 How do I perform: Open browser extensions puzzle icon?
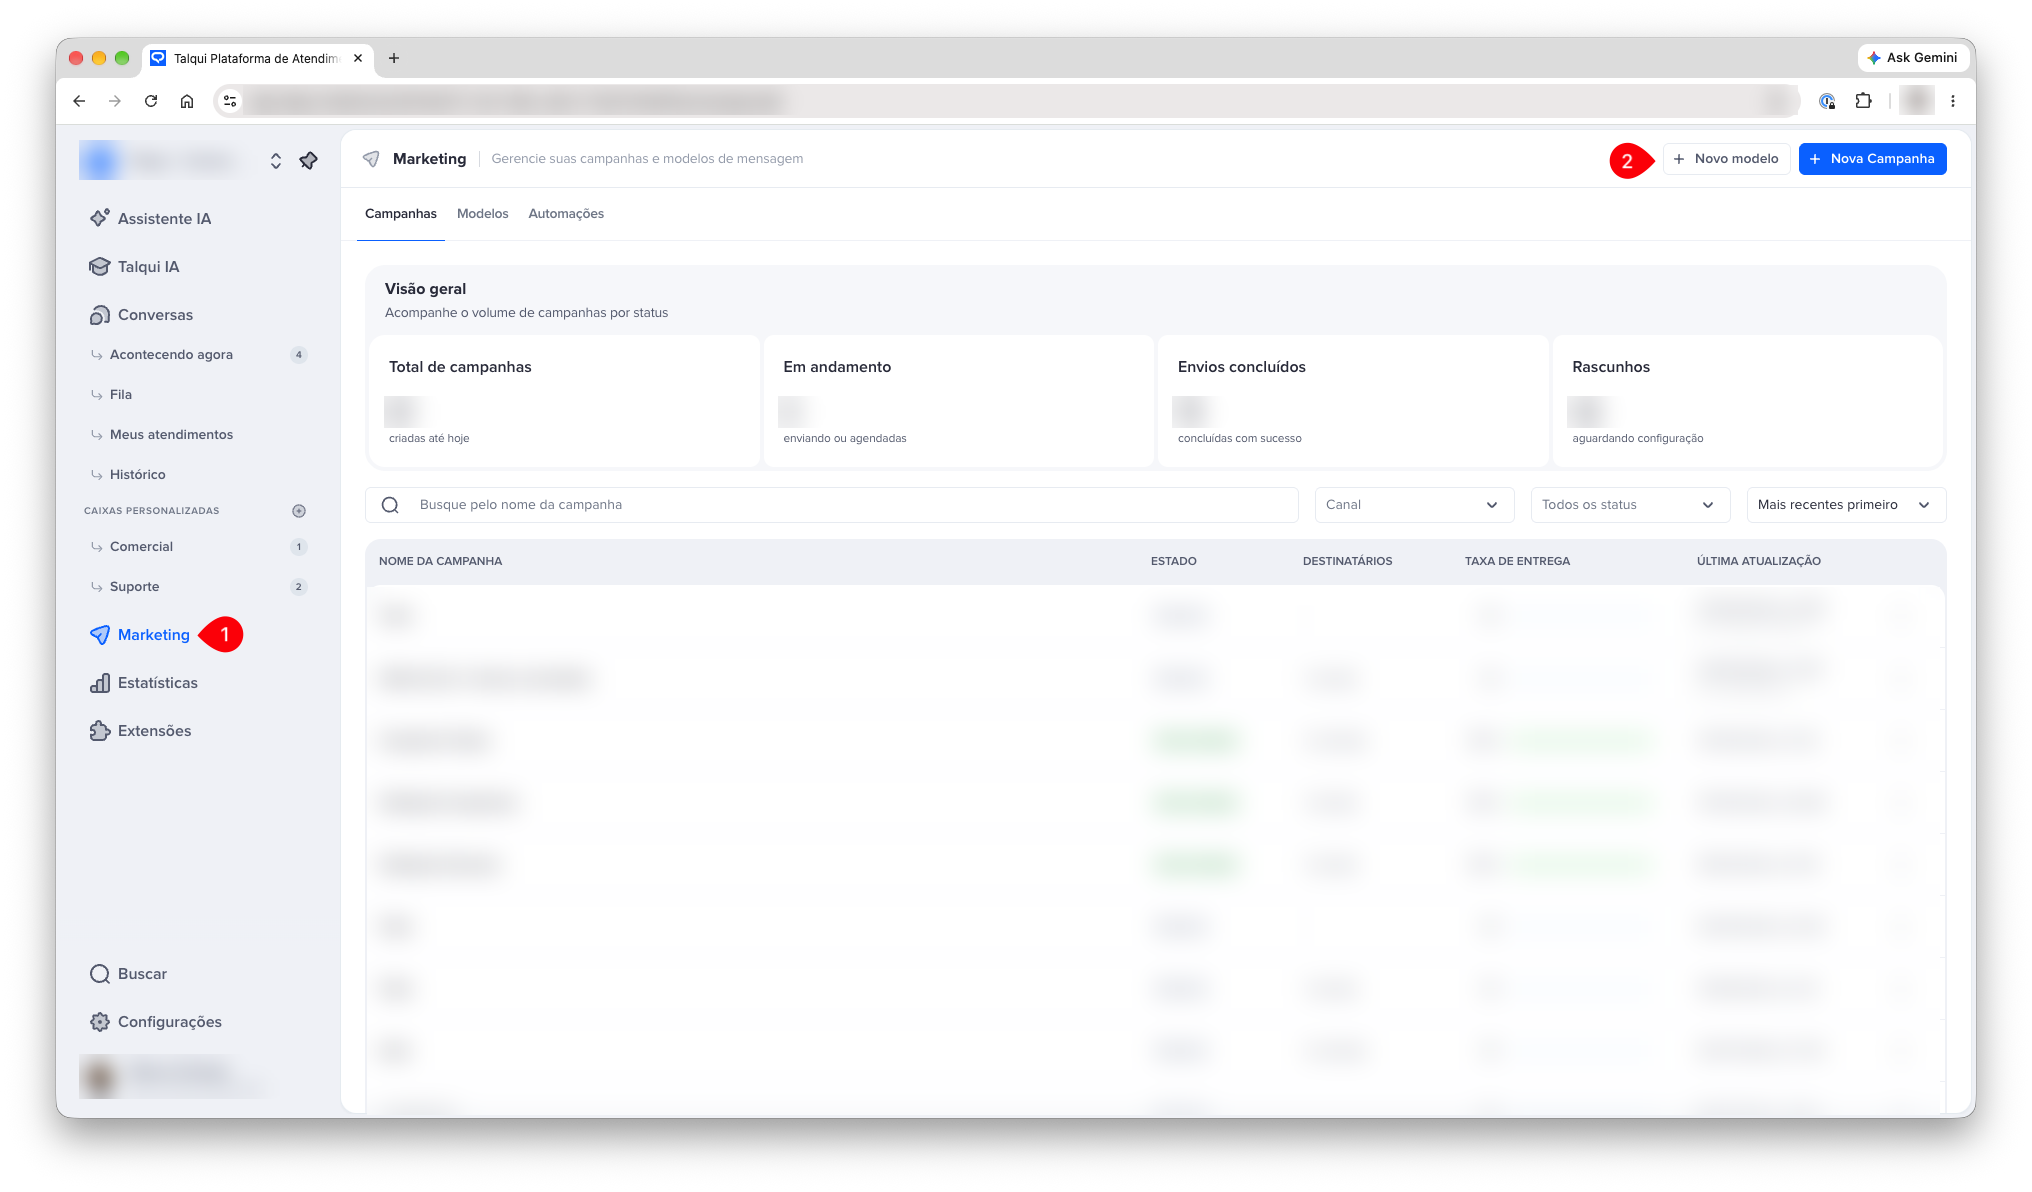tap(1863, 101)
